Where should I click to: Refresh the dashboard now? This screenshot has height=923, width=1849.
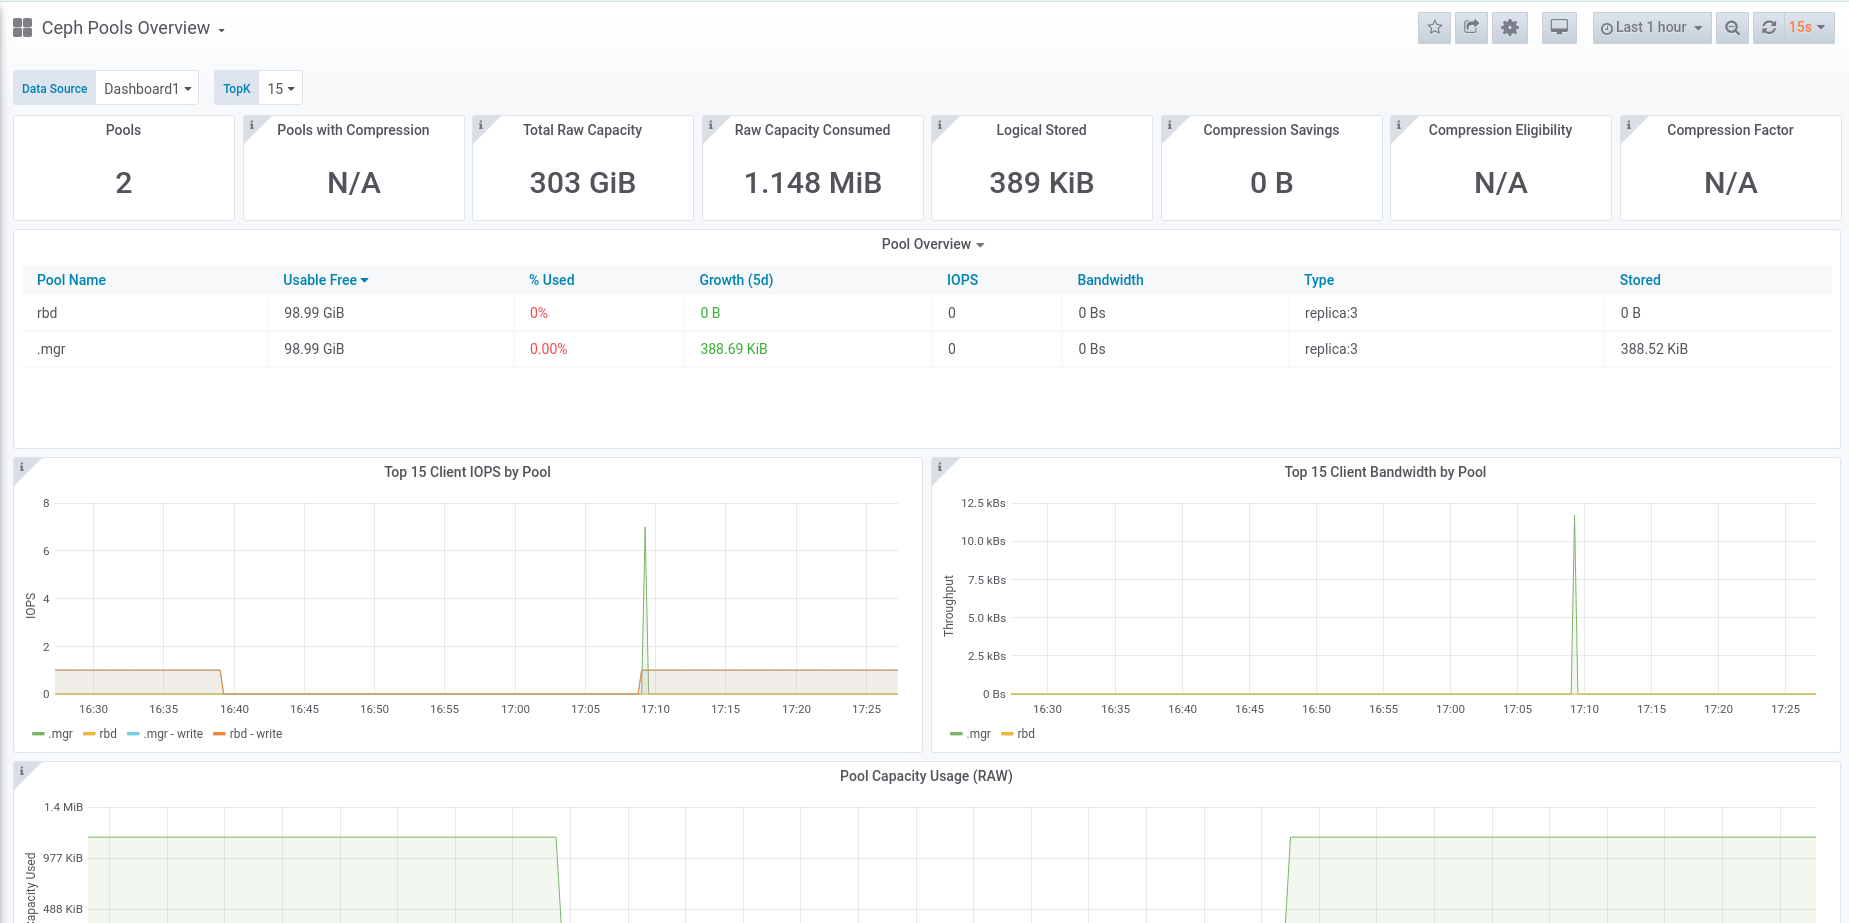[1769, 28]
